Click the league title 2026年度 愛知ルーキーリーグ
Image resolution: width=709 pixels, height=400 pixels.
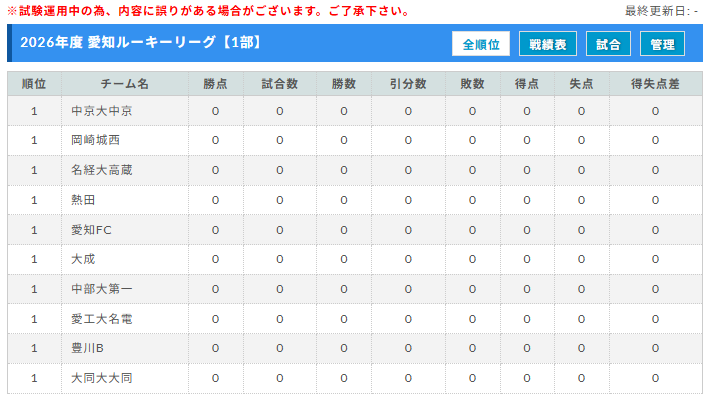(x=140, y=45)
